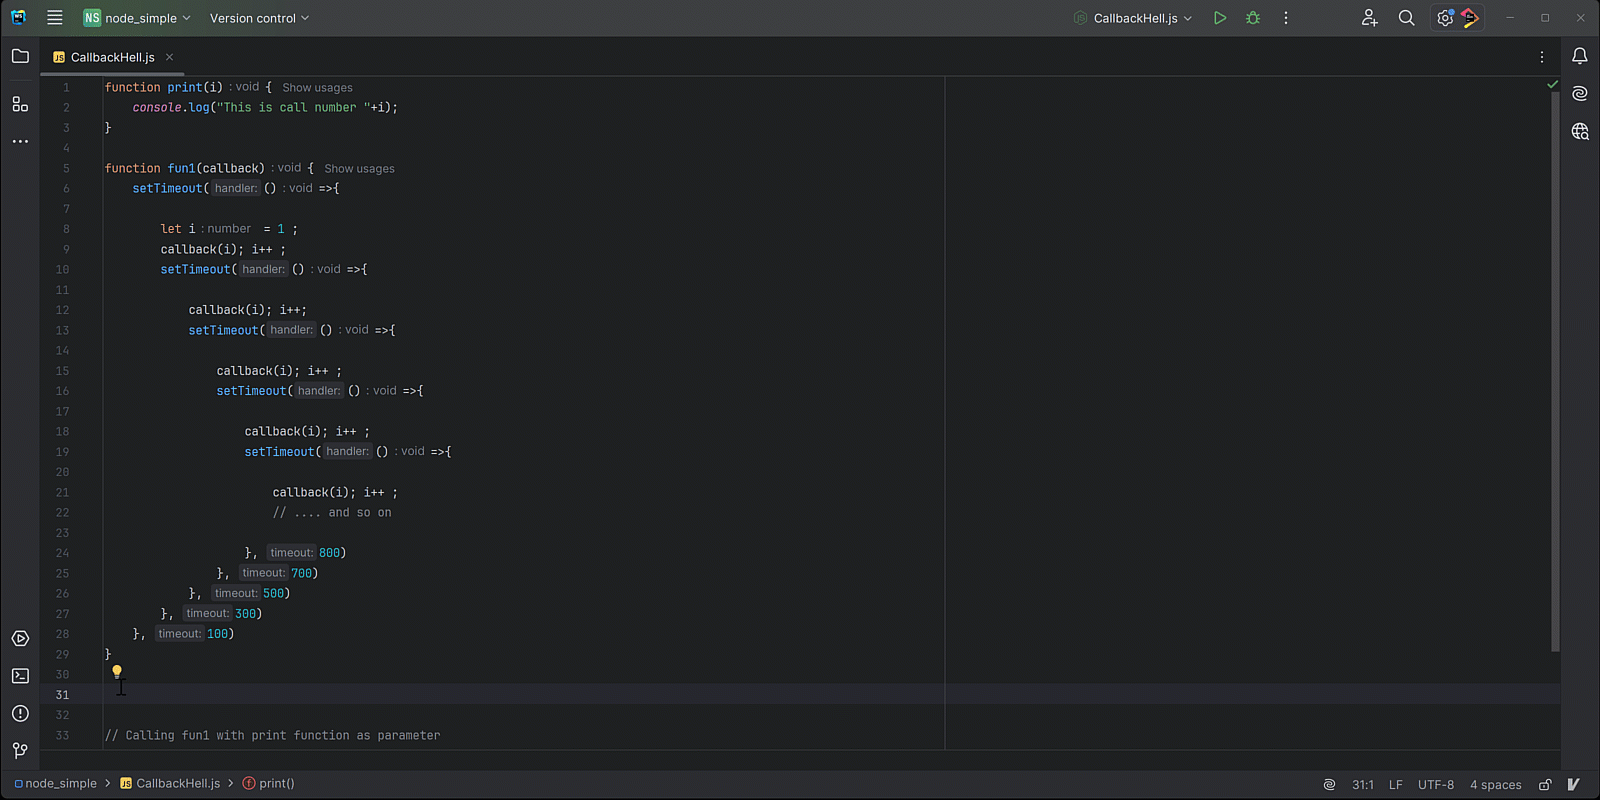Image resolution: width=1600 pixels, height=800 pixels.
Task: Open the Version control dropdown
Action: coord(259,18)
